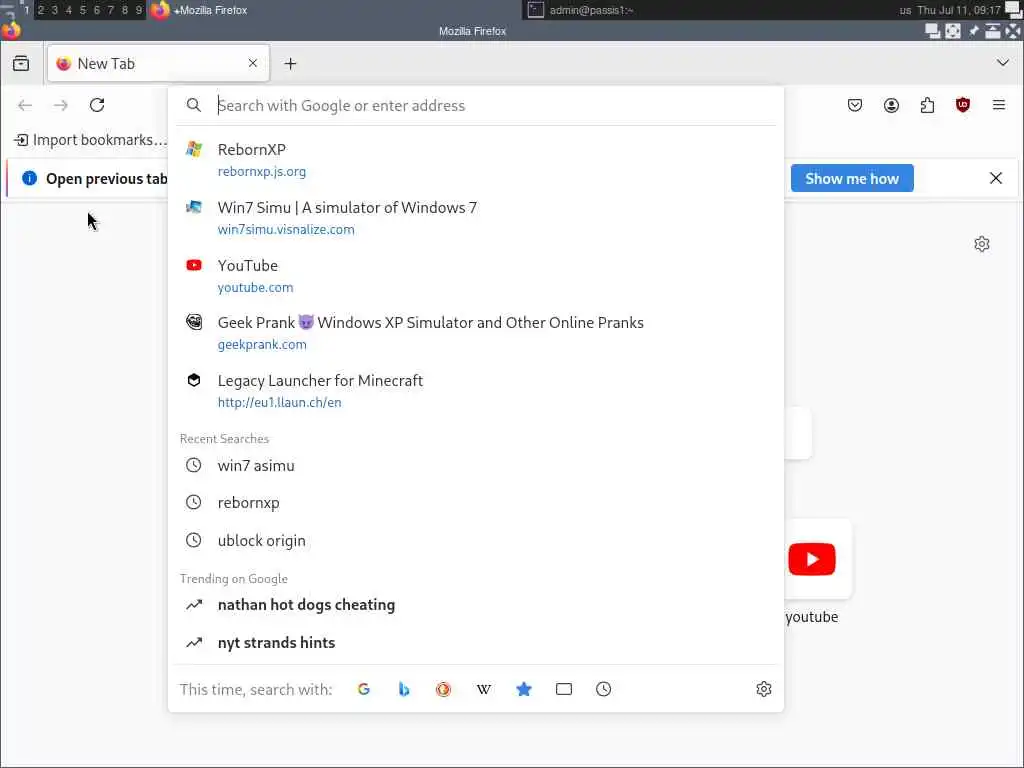Open the uBlock Origin shield icon
The height and width of the screenshot is (768, 1024).
click(x=963, y=105)
